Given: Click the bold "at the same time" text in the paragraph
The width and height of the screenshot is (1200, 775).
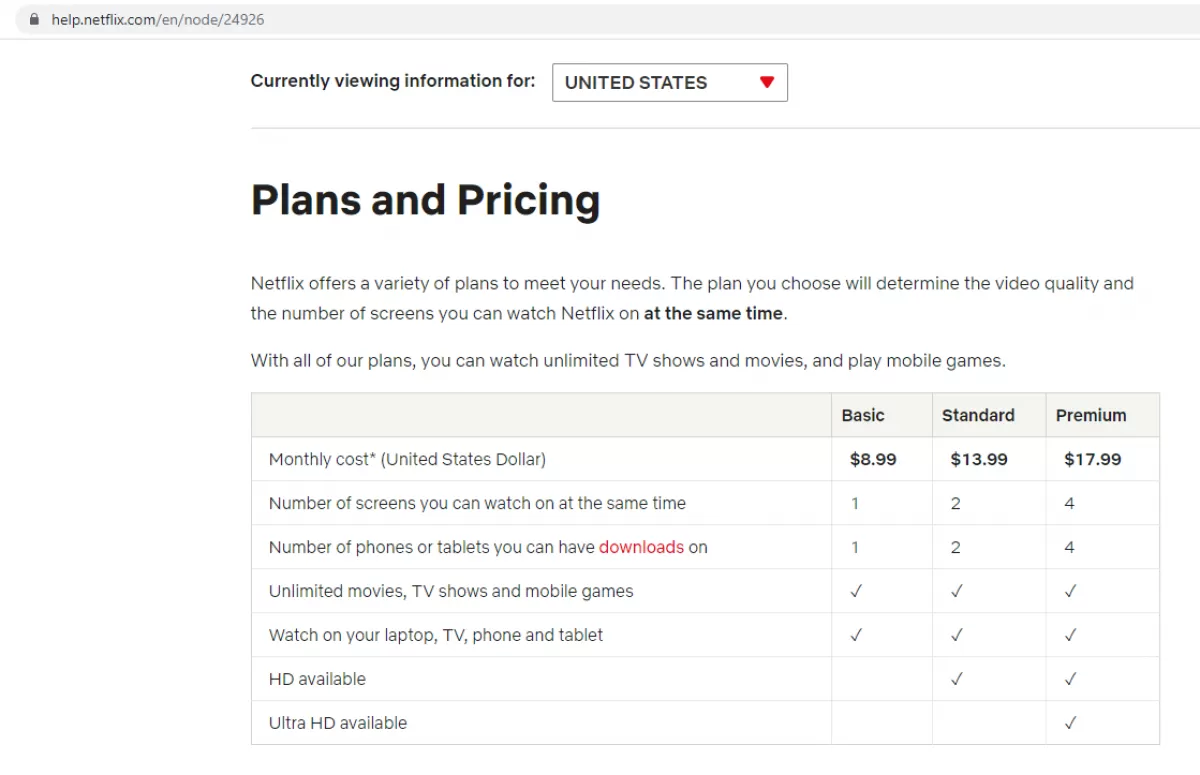Looking at the screenshot, I should point(713,313).
